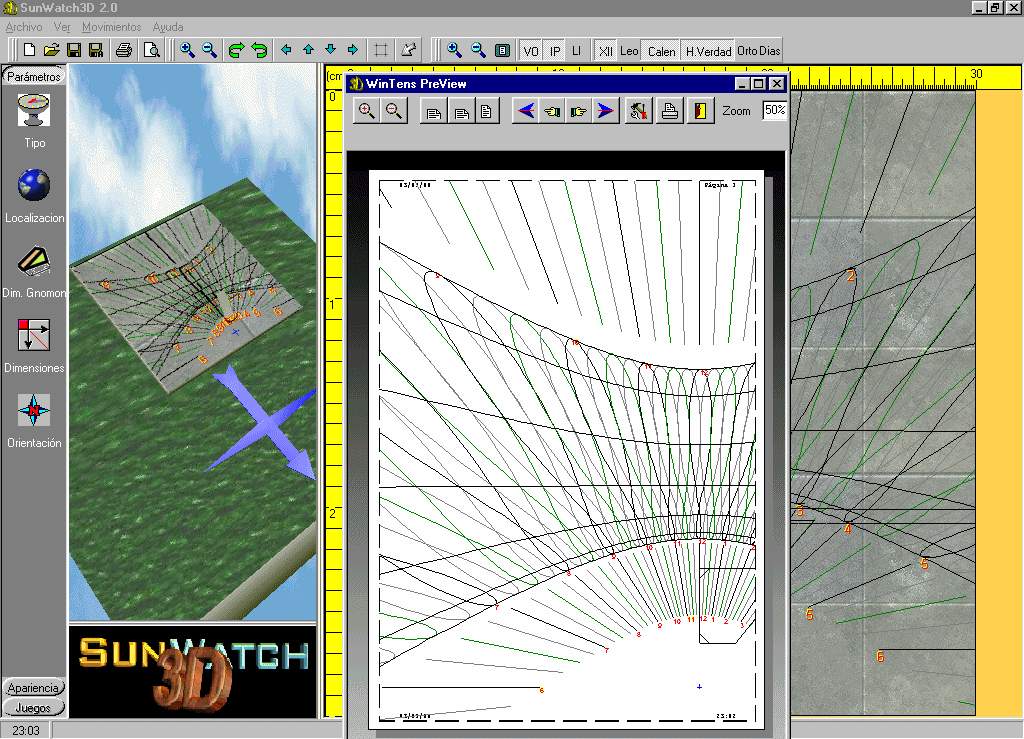Toggle the H.Verdad true time button

[707, 50]
